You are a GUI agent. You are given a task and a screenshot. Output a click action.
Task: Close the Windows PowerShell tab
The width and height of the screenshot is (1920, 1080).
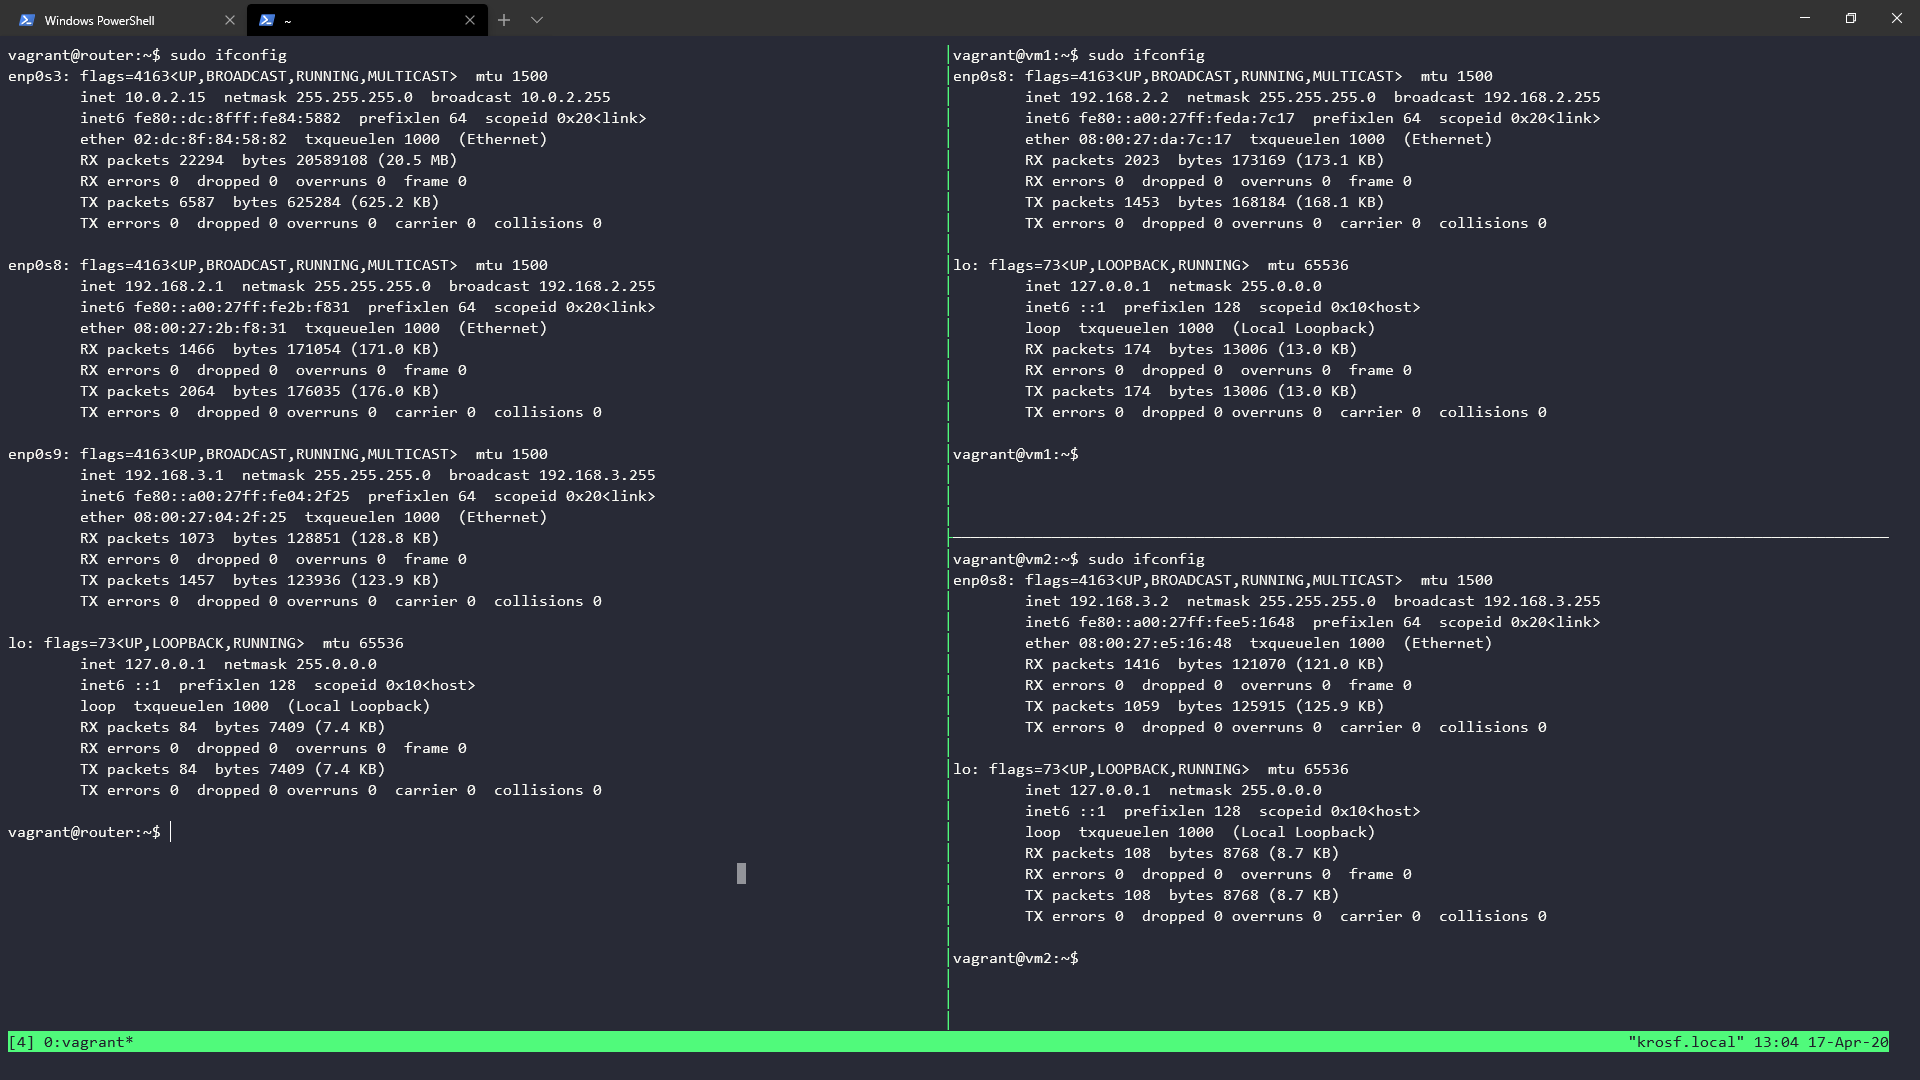(x=230, y=20)
